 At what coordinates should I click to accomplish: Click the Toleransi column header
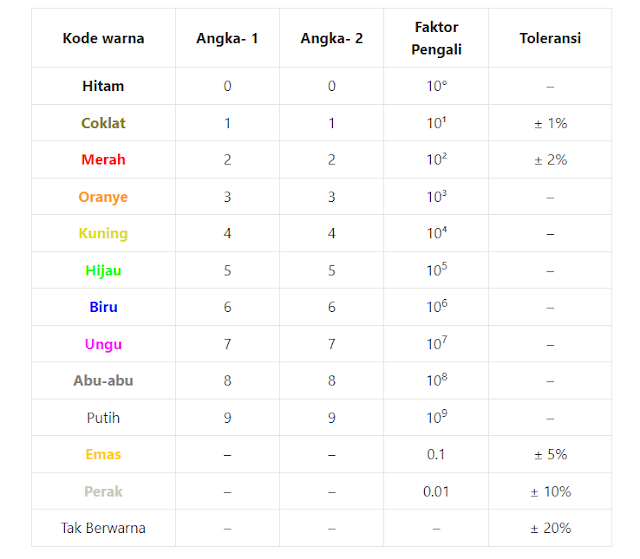click(x=550, y=38)
